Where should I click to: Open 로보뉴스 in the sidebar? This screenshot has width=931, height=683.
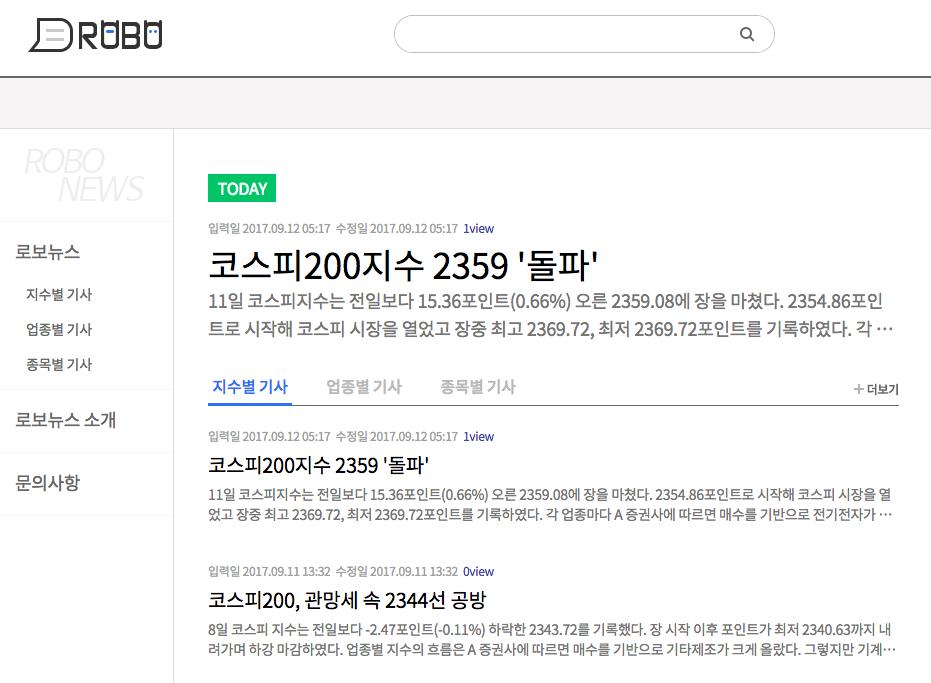pos(48,252)
